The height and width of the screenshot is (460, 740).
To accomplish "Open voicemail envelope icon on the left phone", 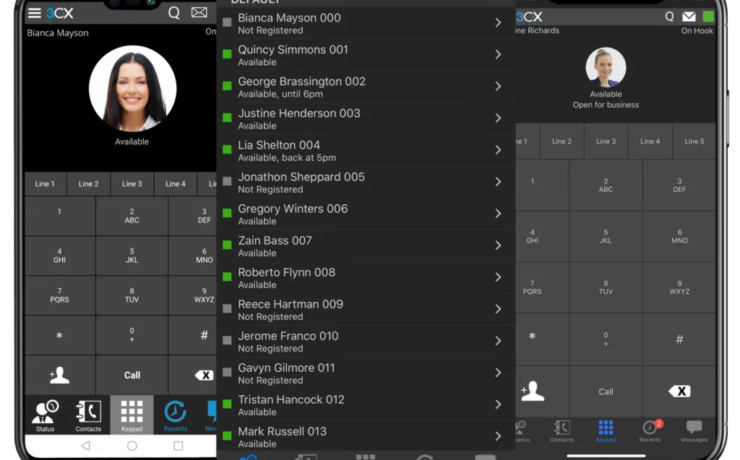I will coord(199,14).
